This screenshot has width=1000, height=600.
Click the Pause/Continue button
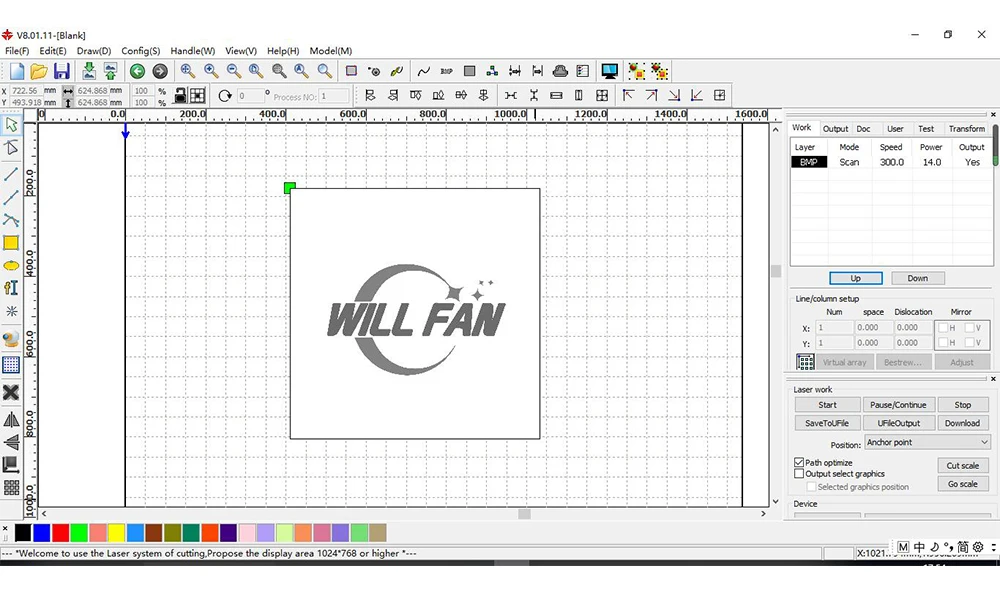click(898, 405)
